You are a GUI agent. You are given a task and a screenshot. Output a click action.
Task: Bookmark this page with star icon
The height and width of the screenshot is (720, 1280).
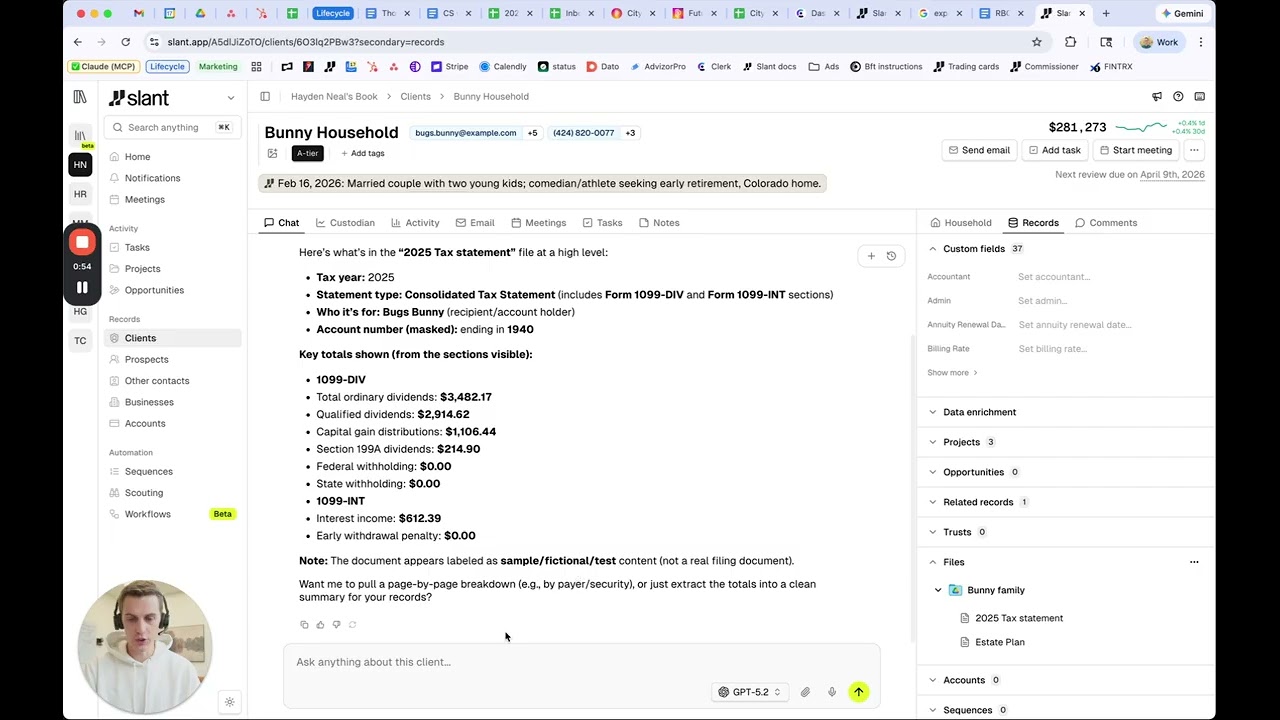point(1037,42)
